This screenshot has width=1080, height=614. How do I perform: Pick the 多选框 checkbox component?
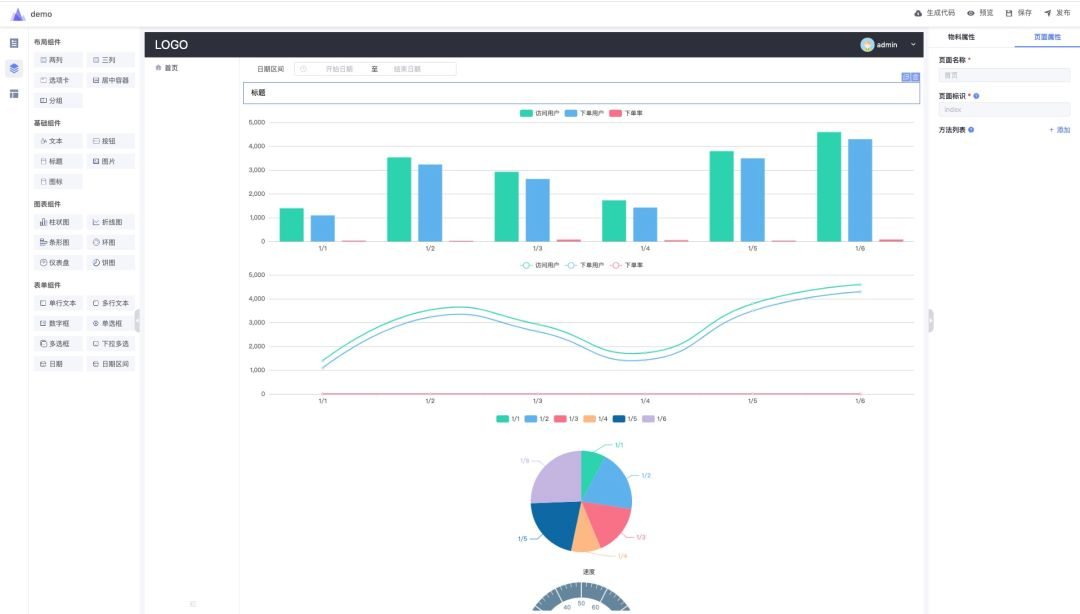(x=58, y=344)
